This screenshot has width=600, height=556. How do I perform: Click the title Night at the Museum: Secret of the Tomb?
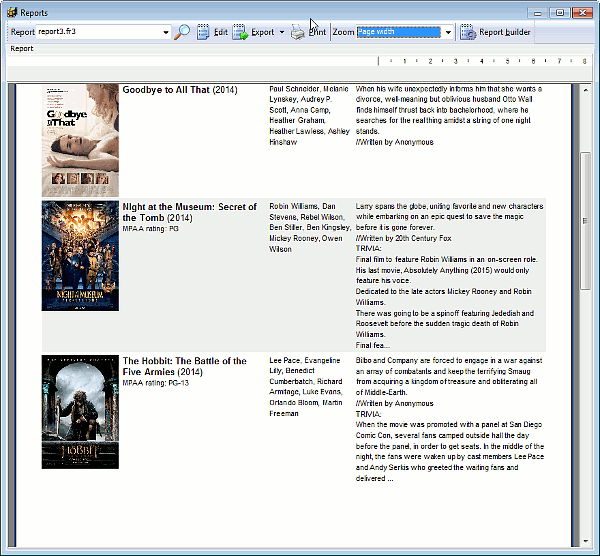pyautogui.click(x=189, y=212)
